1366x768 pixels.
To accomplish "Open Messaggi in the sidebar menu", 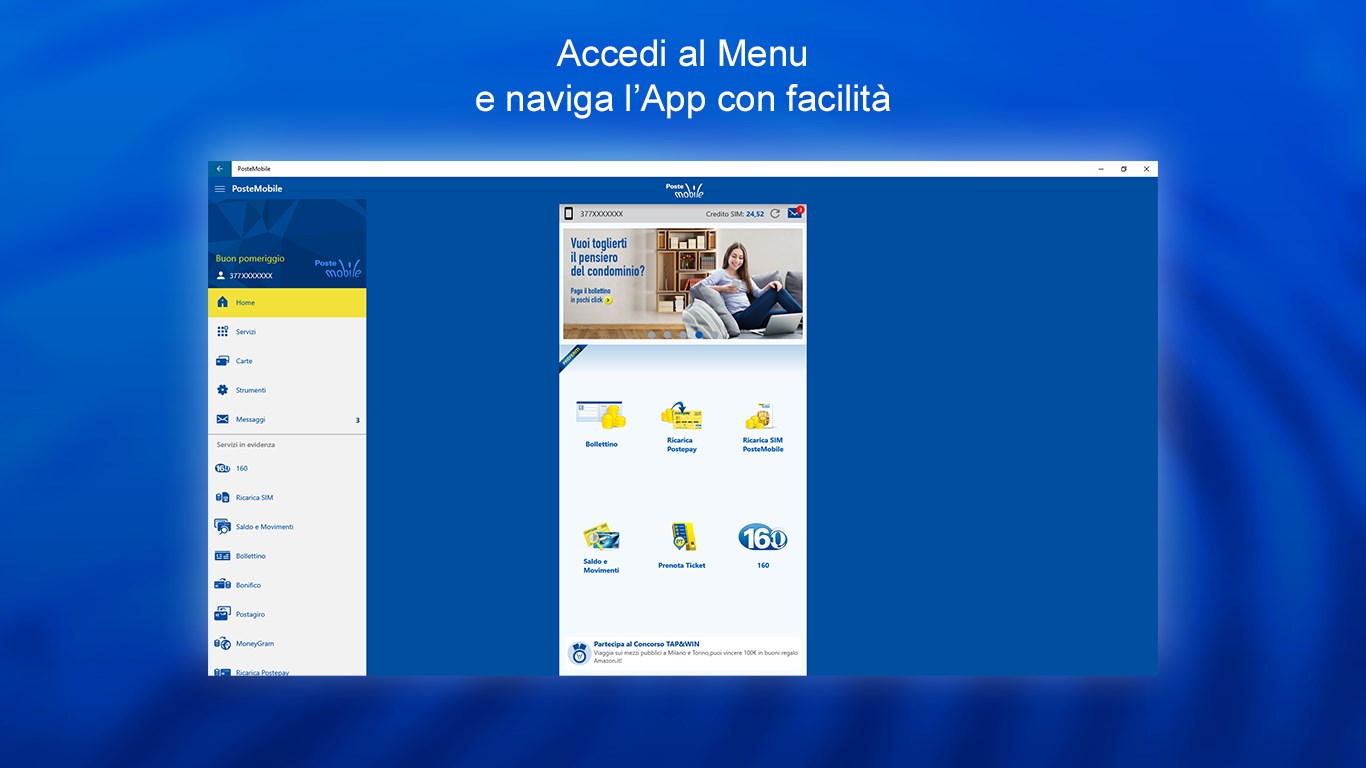I will coord(287,420).
